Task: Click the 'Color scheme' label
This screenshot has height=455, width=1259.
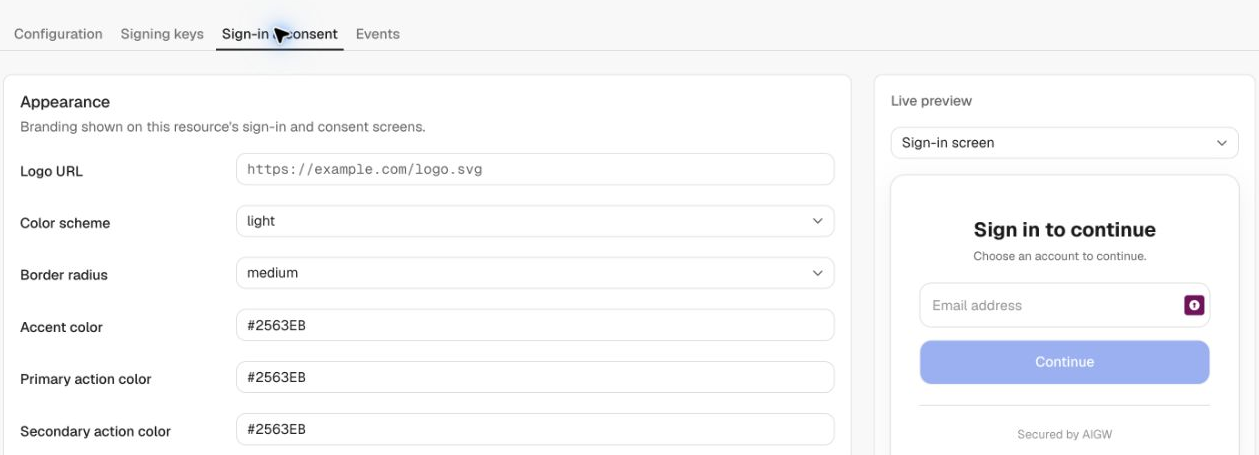Action: tap(65, 223)
